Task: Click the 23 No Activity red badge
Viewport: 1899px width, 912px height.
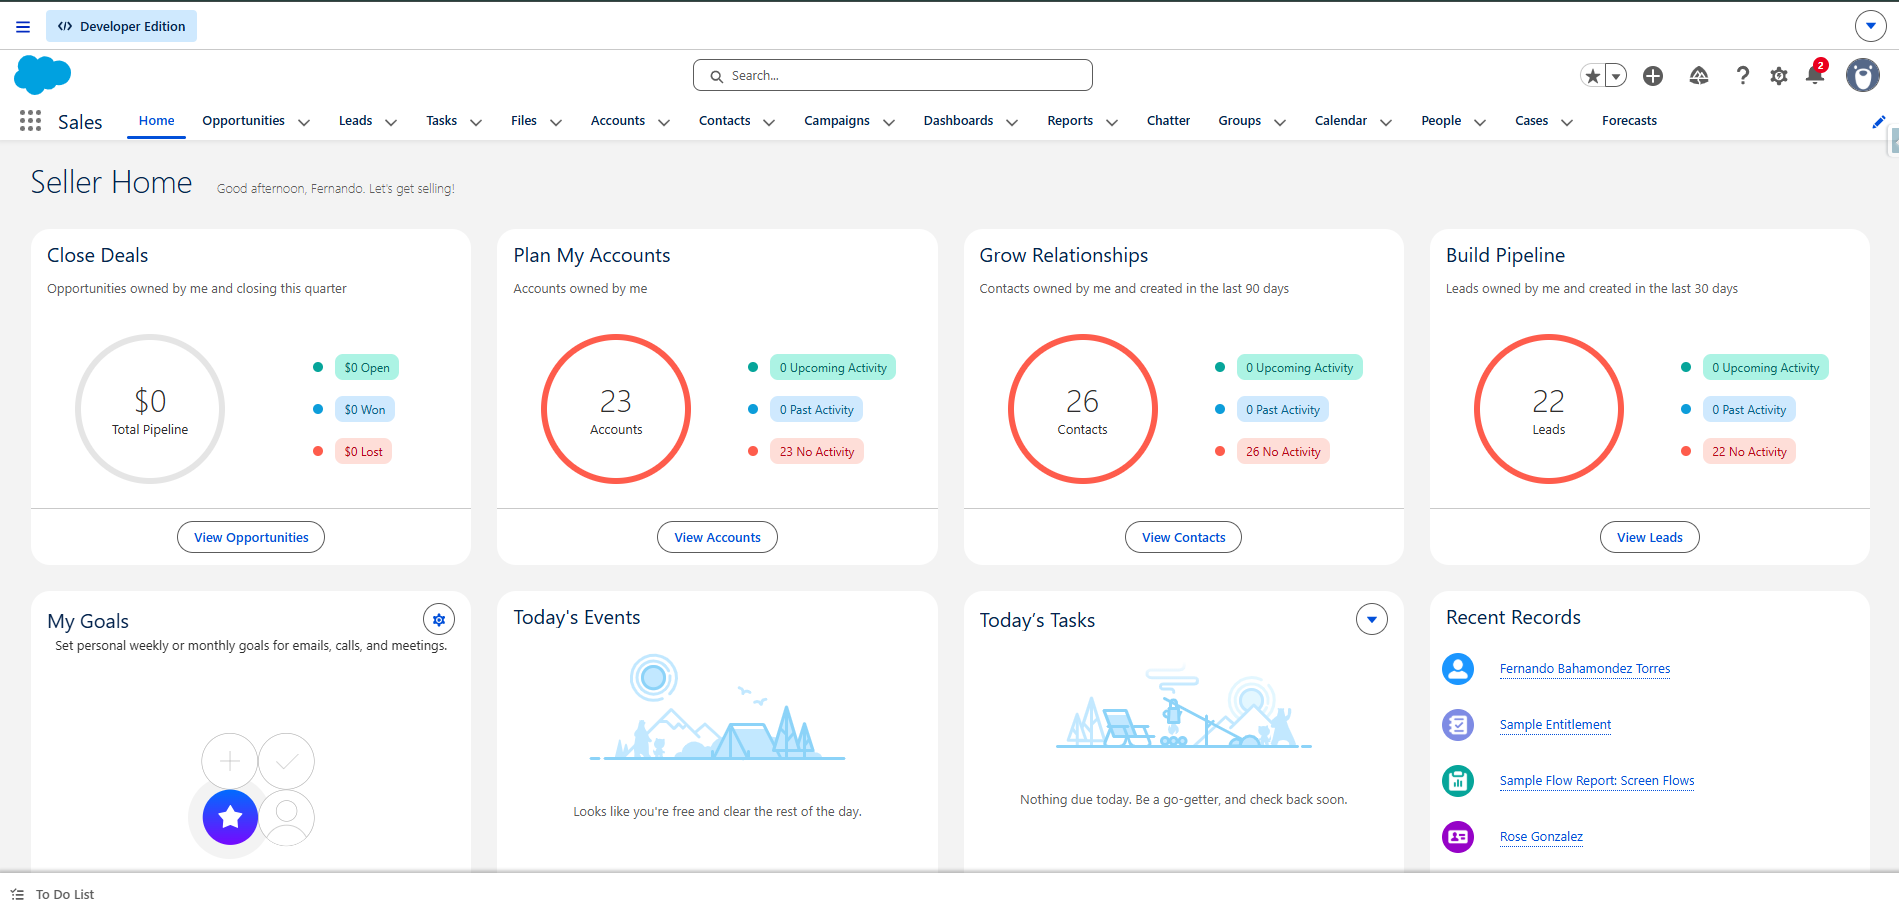Action: 816,452
